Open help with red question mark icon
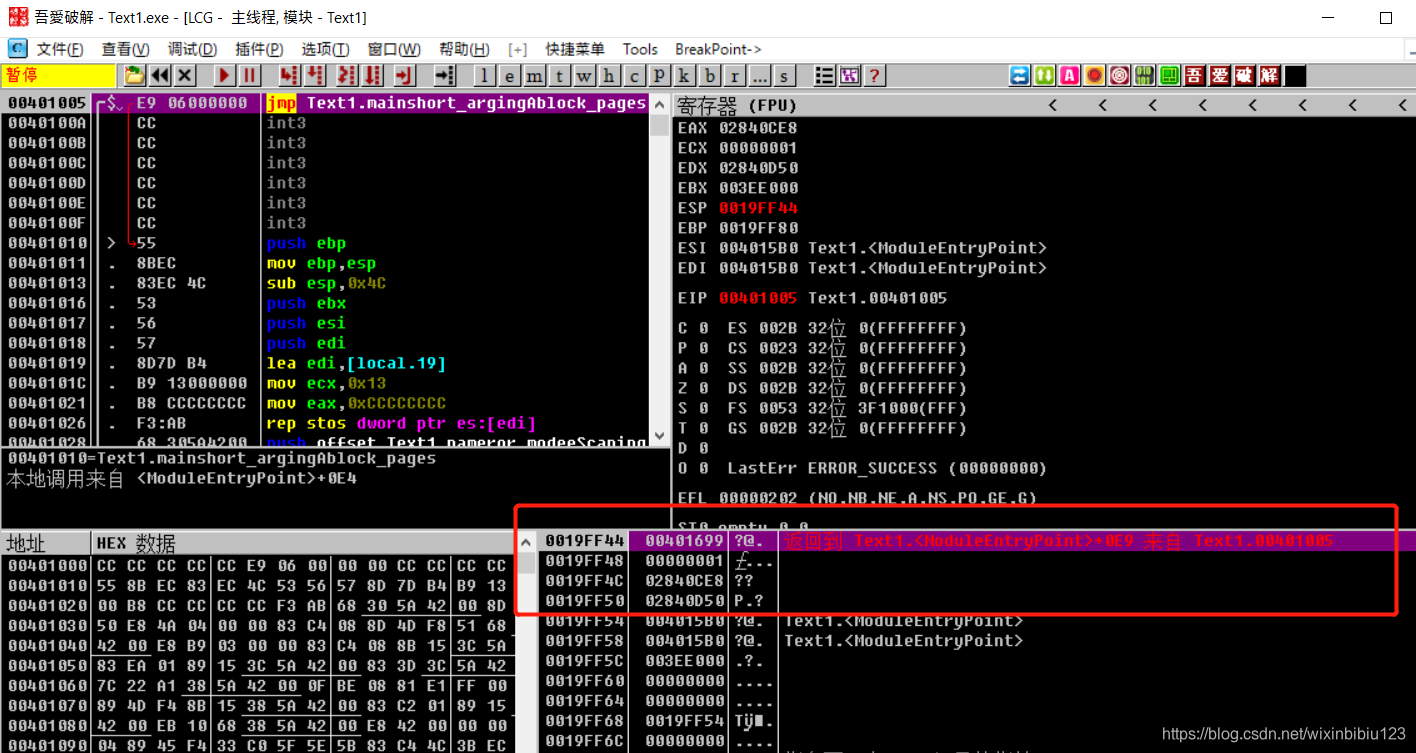 click(875, 76)
